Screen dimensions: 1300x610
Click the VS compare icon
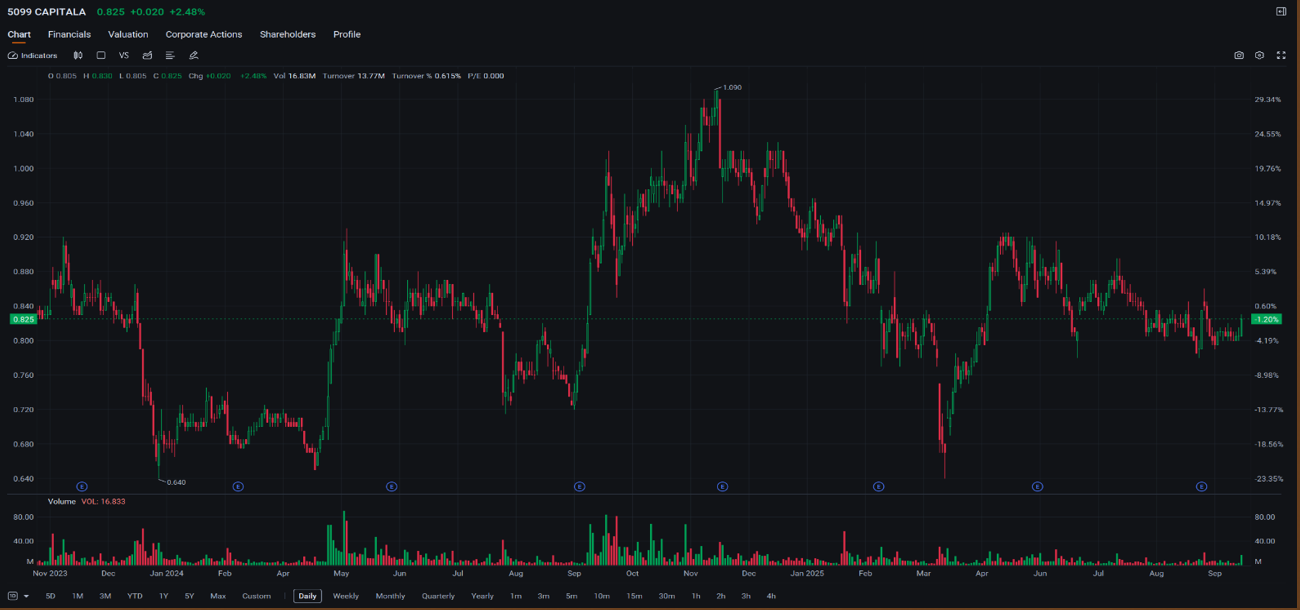[124, 56]
